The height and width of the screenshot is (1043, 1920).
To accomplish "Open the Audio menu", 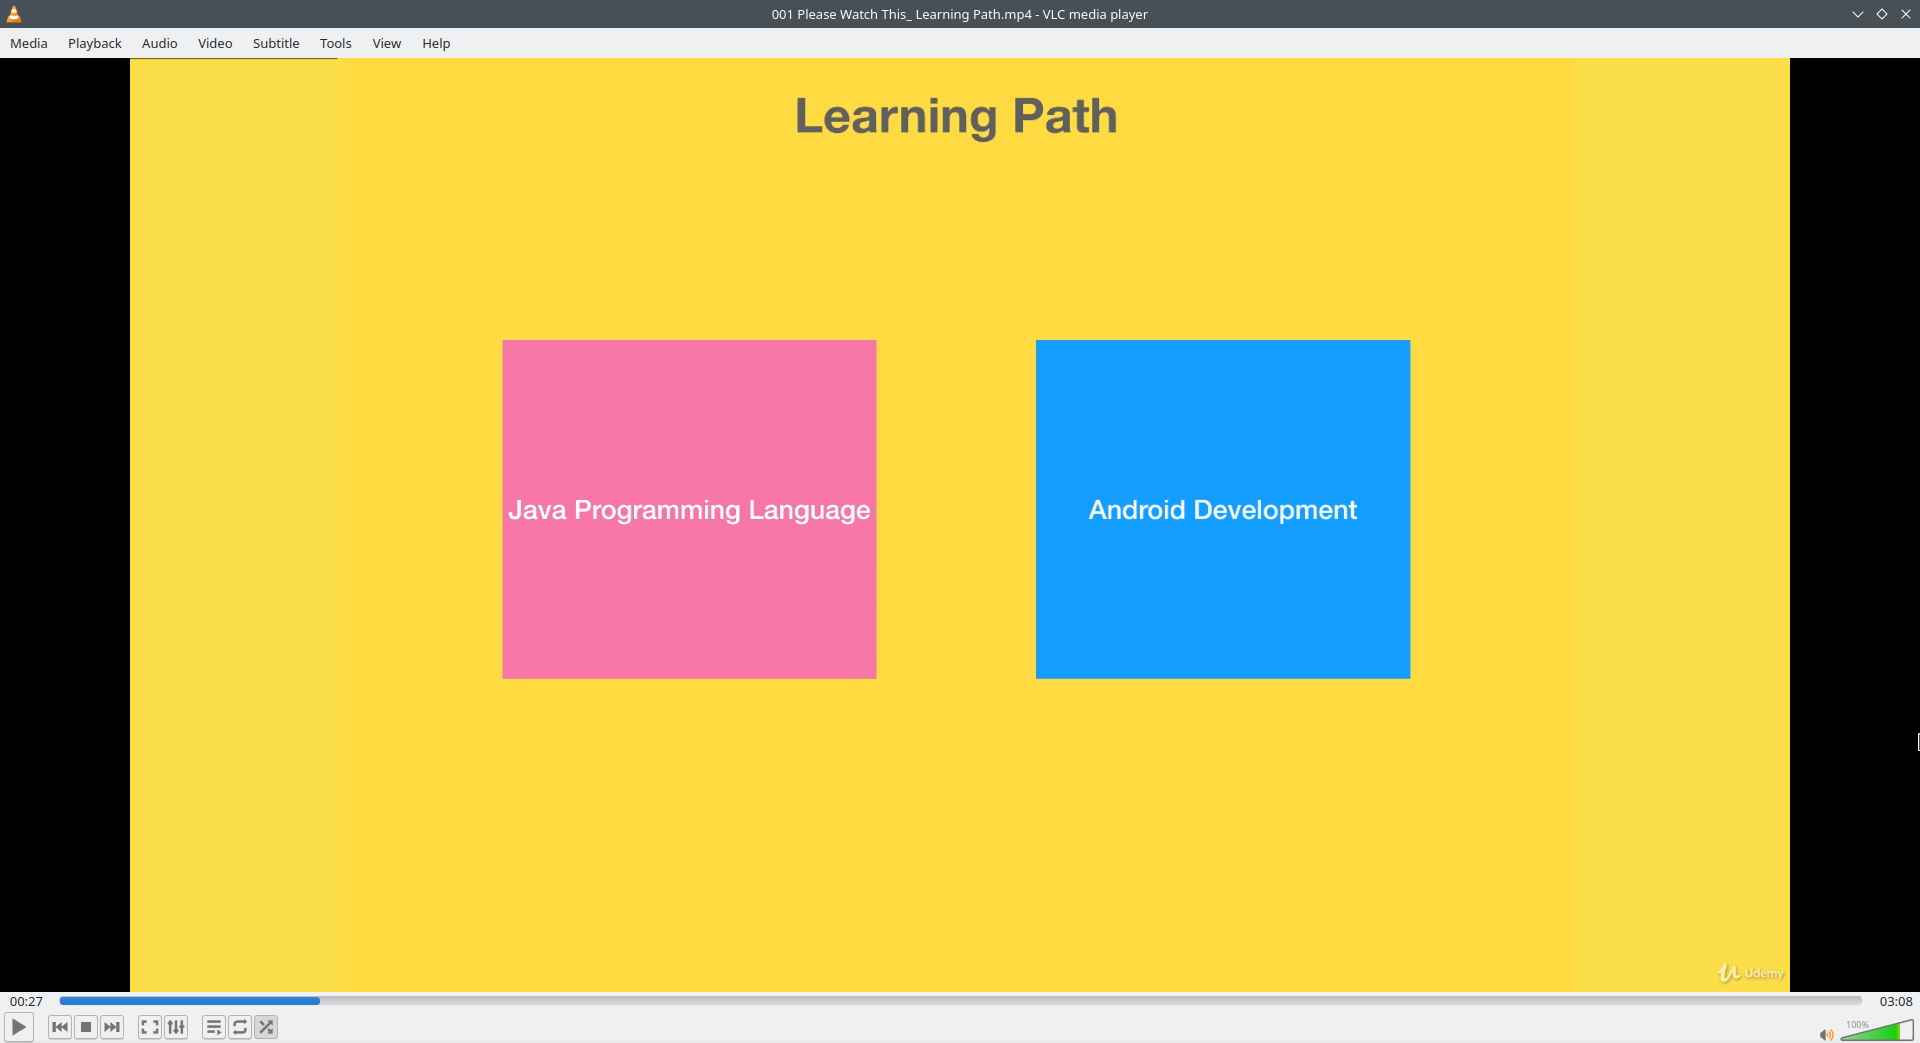I will [160, 43].
